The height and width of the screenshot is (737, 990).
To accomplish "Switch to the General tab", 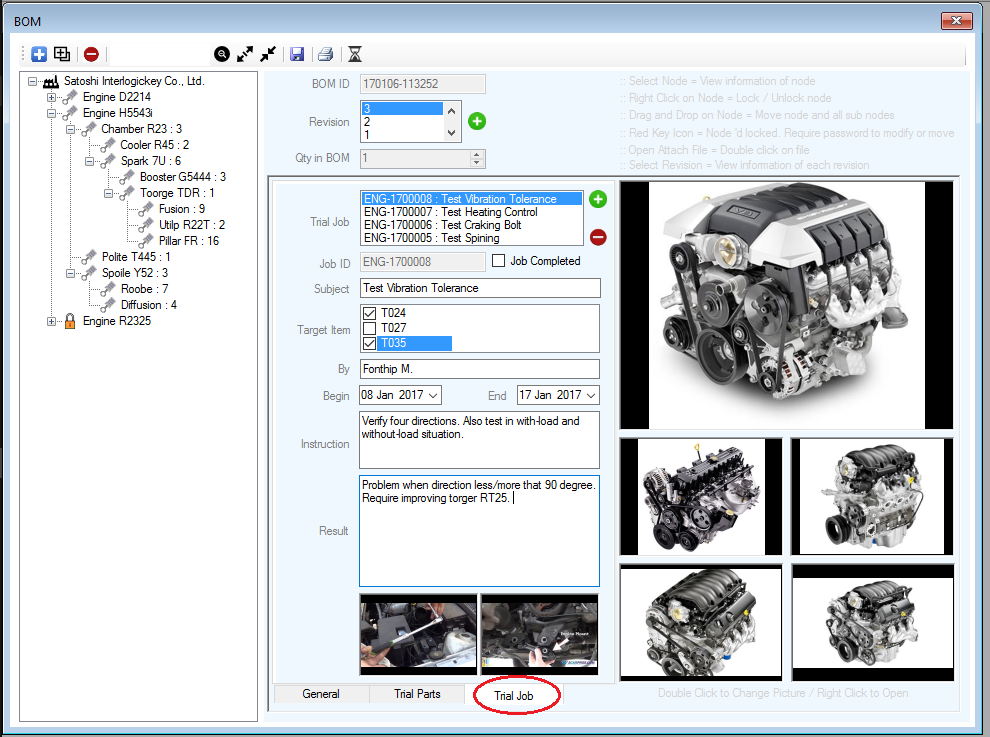I will [321, 694].
